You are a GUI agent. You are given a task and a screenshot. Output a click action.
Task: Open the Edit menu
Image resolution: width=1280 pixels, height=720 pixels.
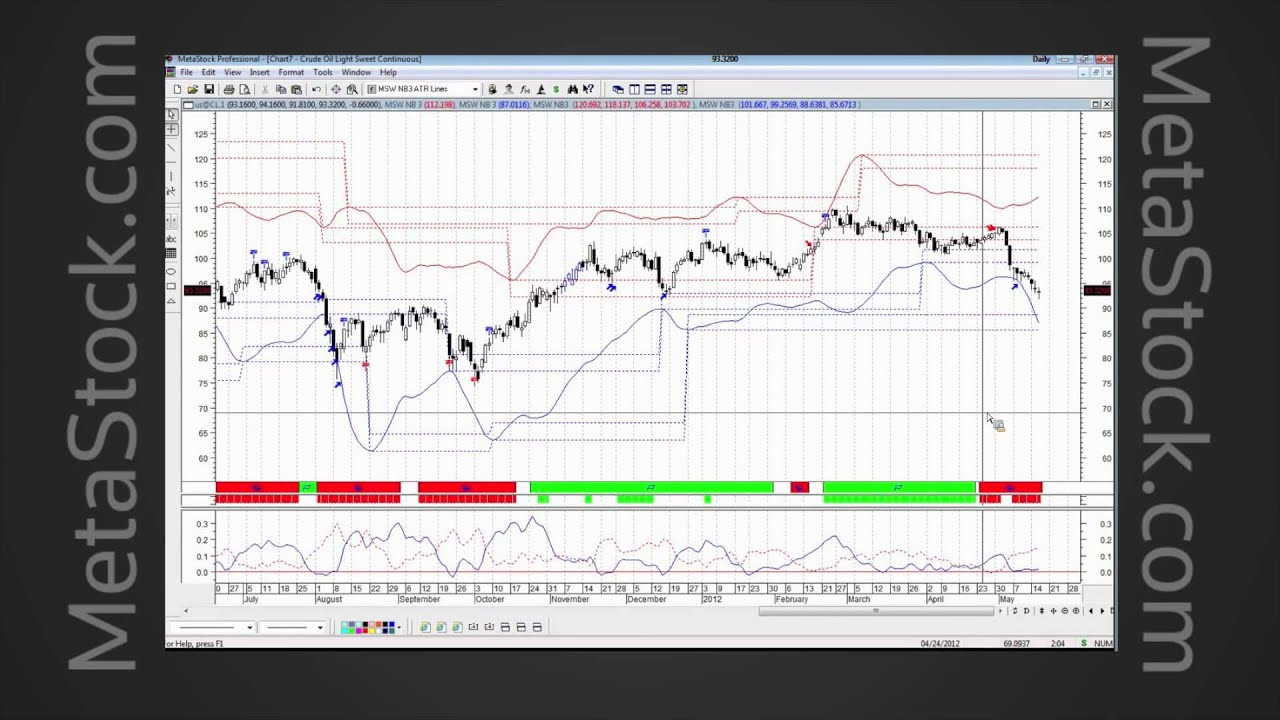[x=208, y=72]
